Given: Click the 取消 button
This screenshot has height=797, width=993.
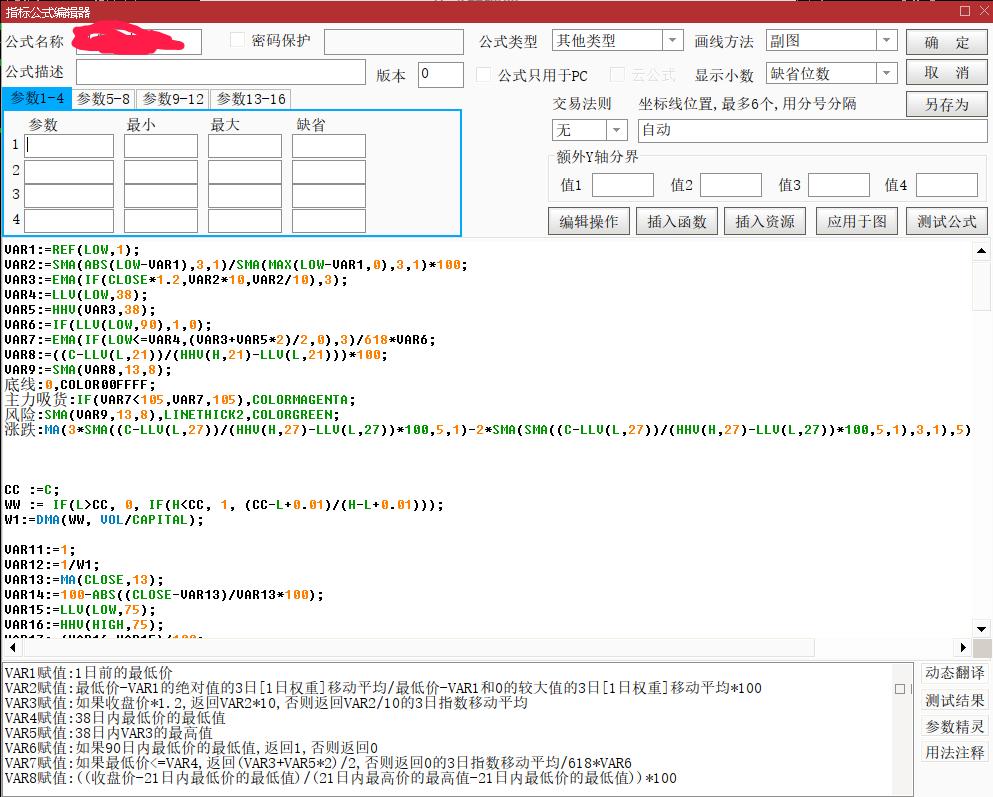Looking at the screenshot, I should pyautogui.click(x=944, y=71).
